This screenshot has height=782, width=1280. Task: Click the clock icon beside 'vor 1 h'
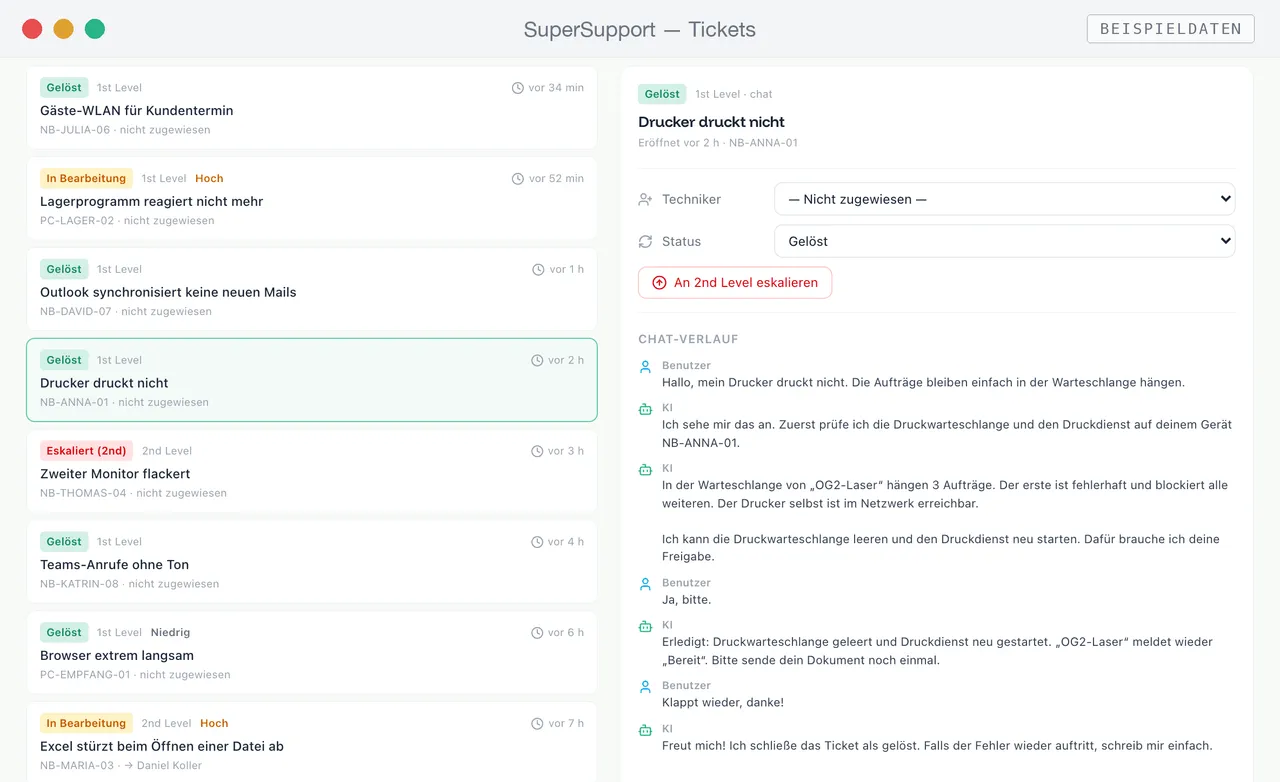[x=537, y=270]
